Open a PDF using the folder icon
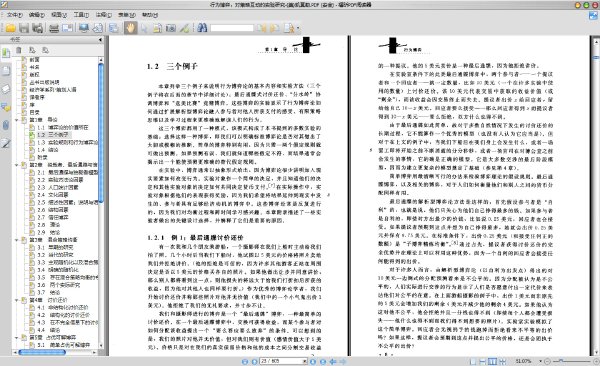 (10, 28)
